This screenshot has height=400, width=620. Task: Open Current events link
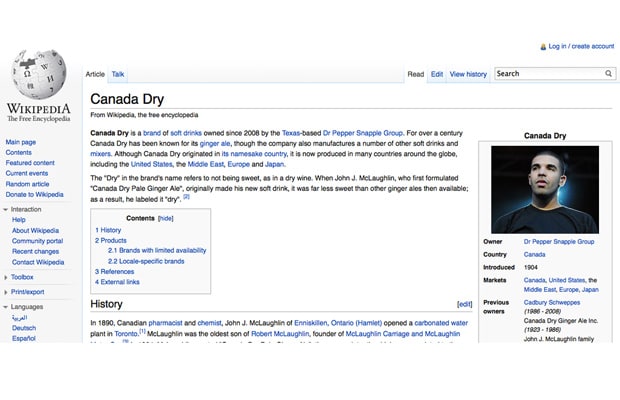click(x=26, y=173)
